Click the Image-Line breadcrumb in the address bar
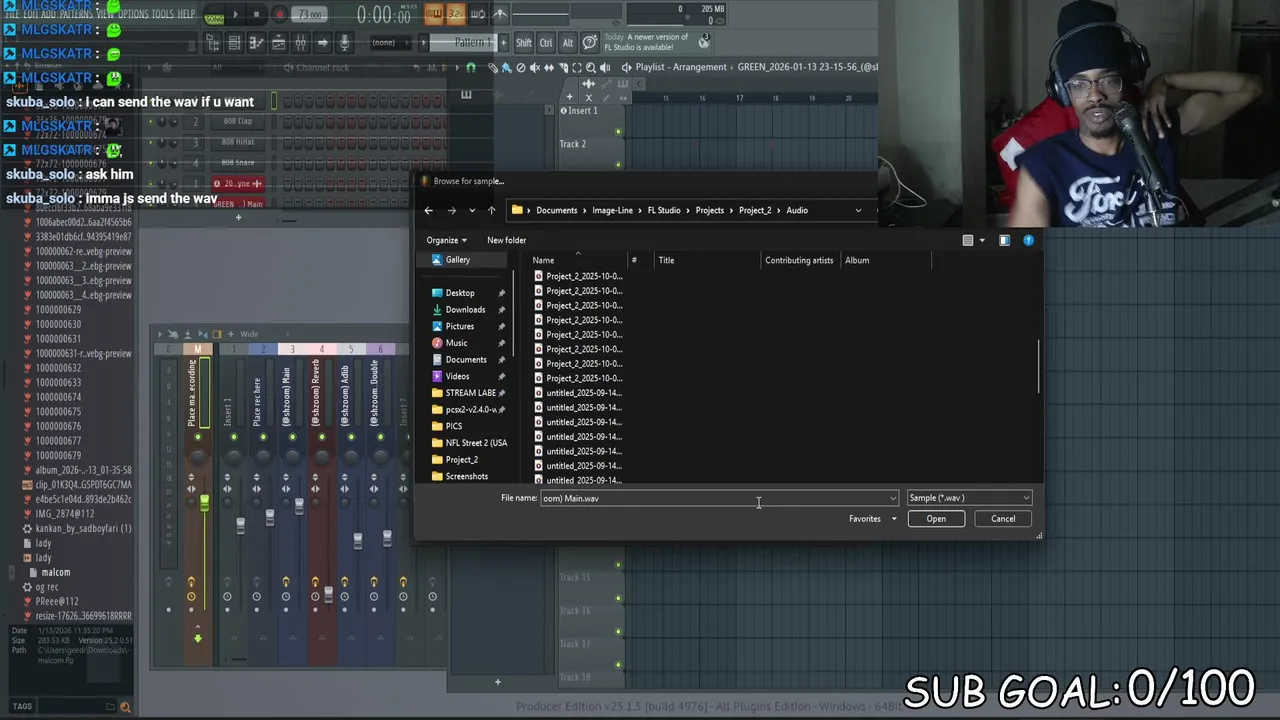Viewport: 1280px width, 720px height. [612, 210]
